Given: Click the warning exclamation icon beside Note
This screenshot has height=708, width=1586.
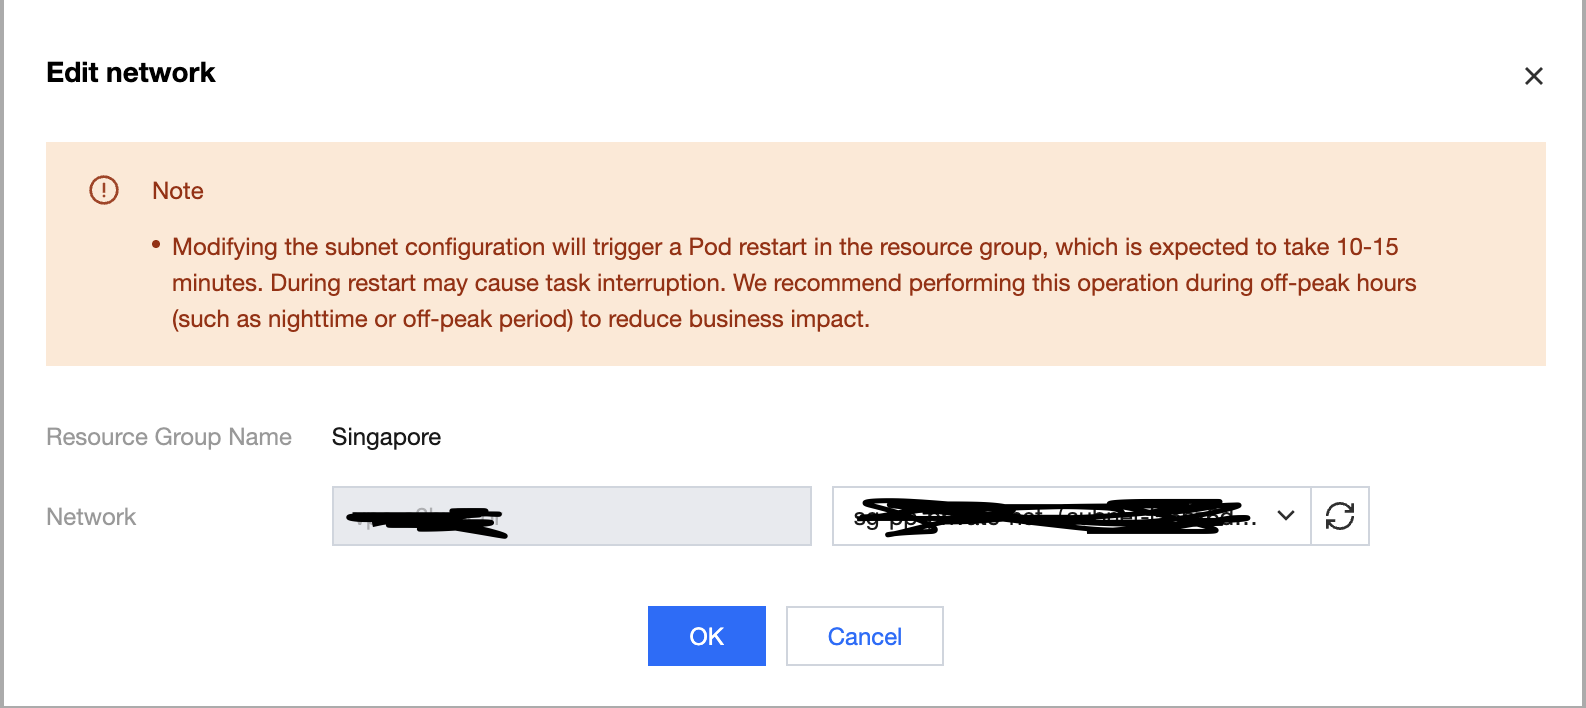Looking at the screenshot, I should click(x=104, y=190).
